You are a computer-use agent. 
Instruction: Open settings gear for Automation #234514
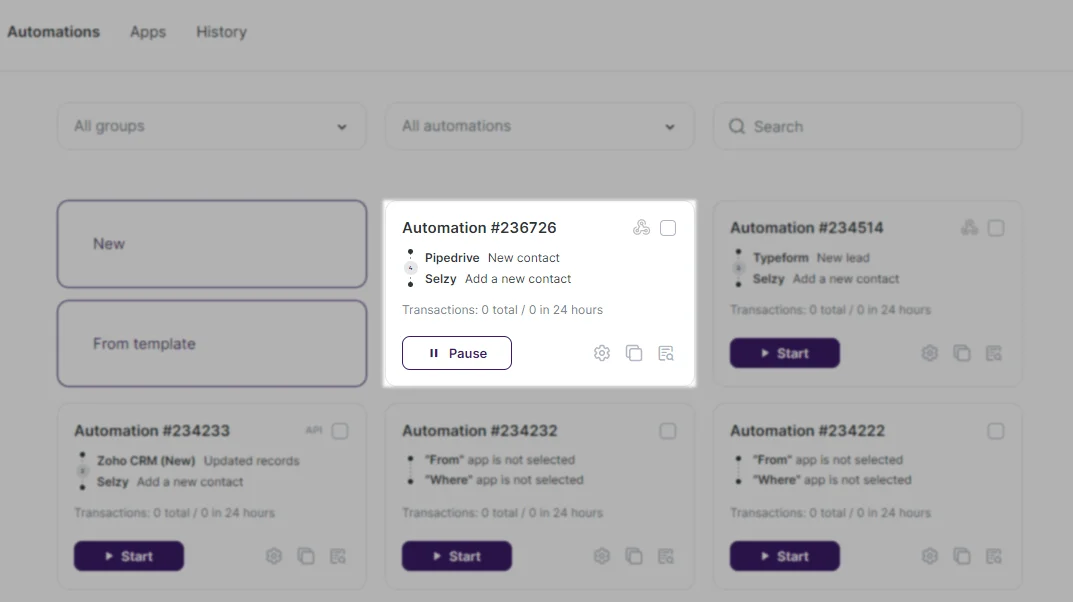929,353
